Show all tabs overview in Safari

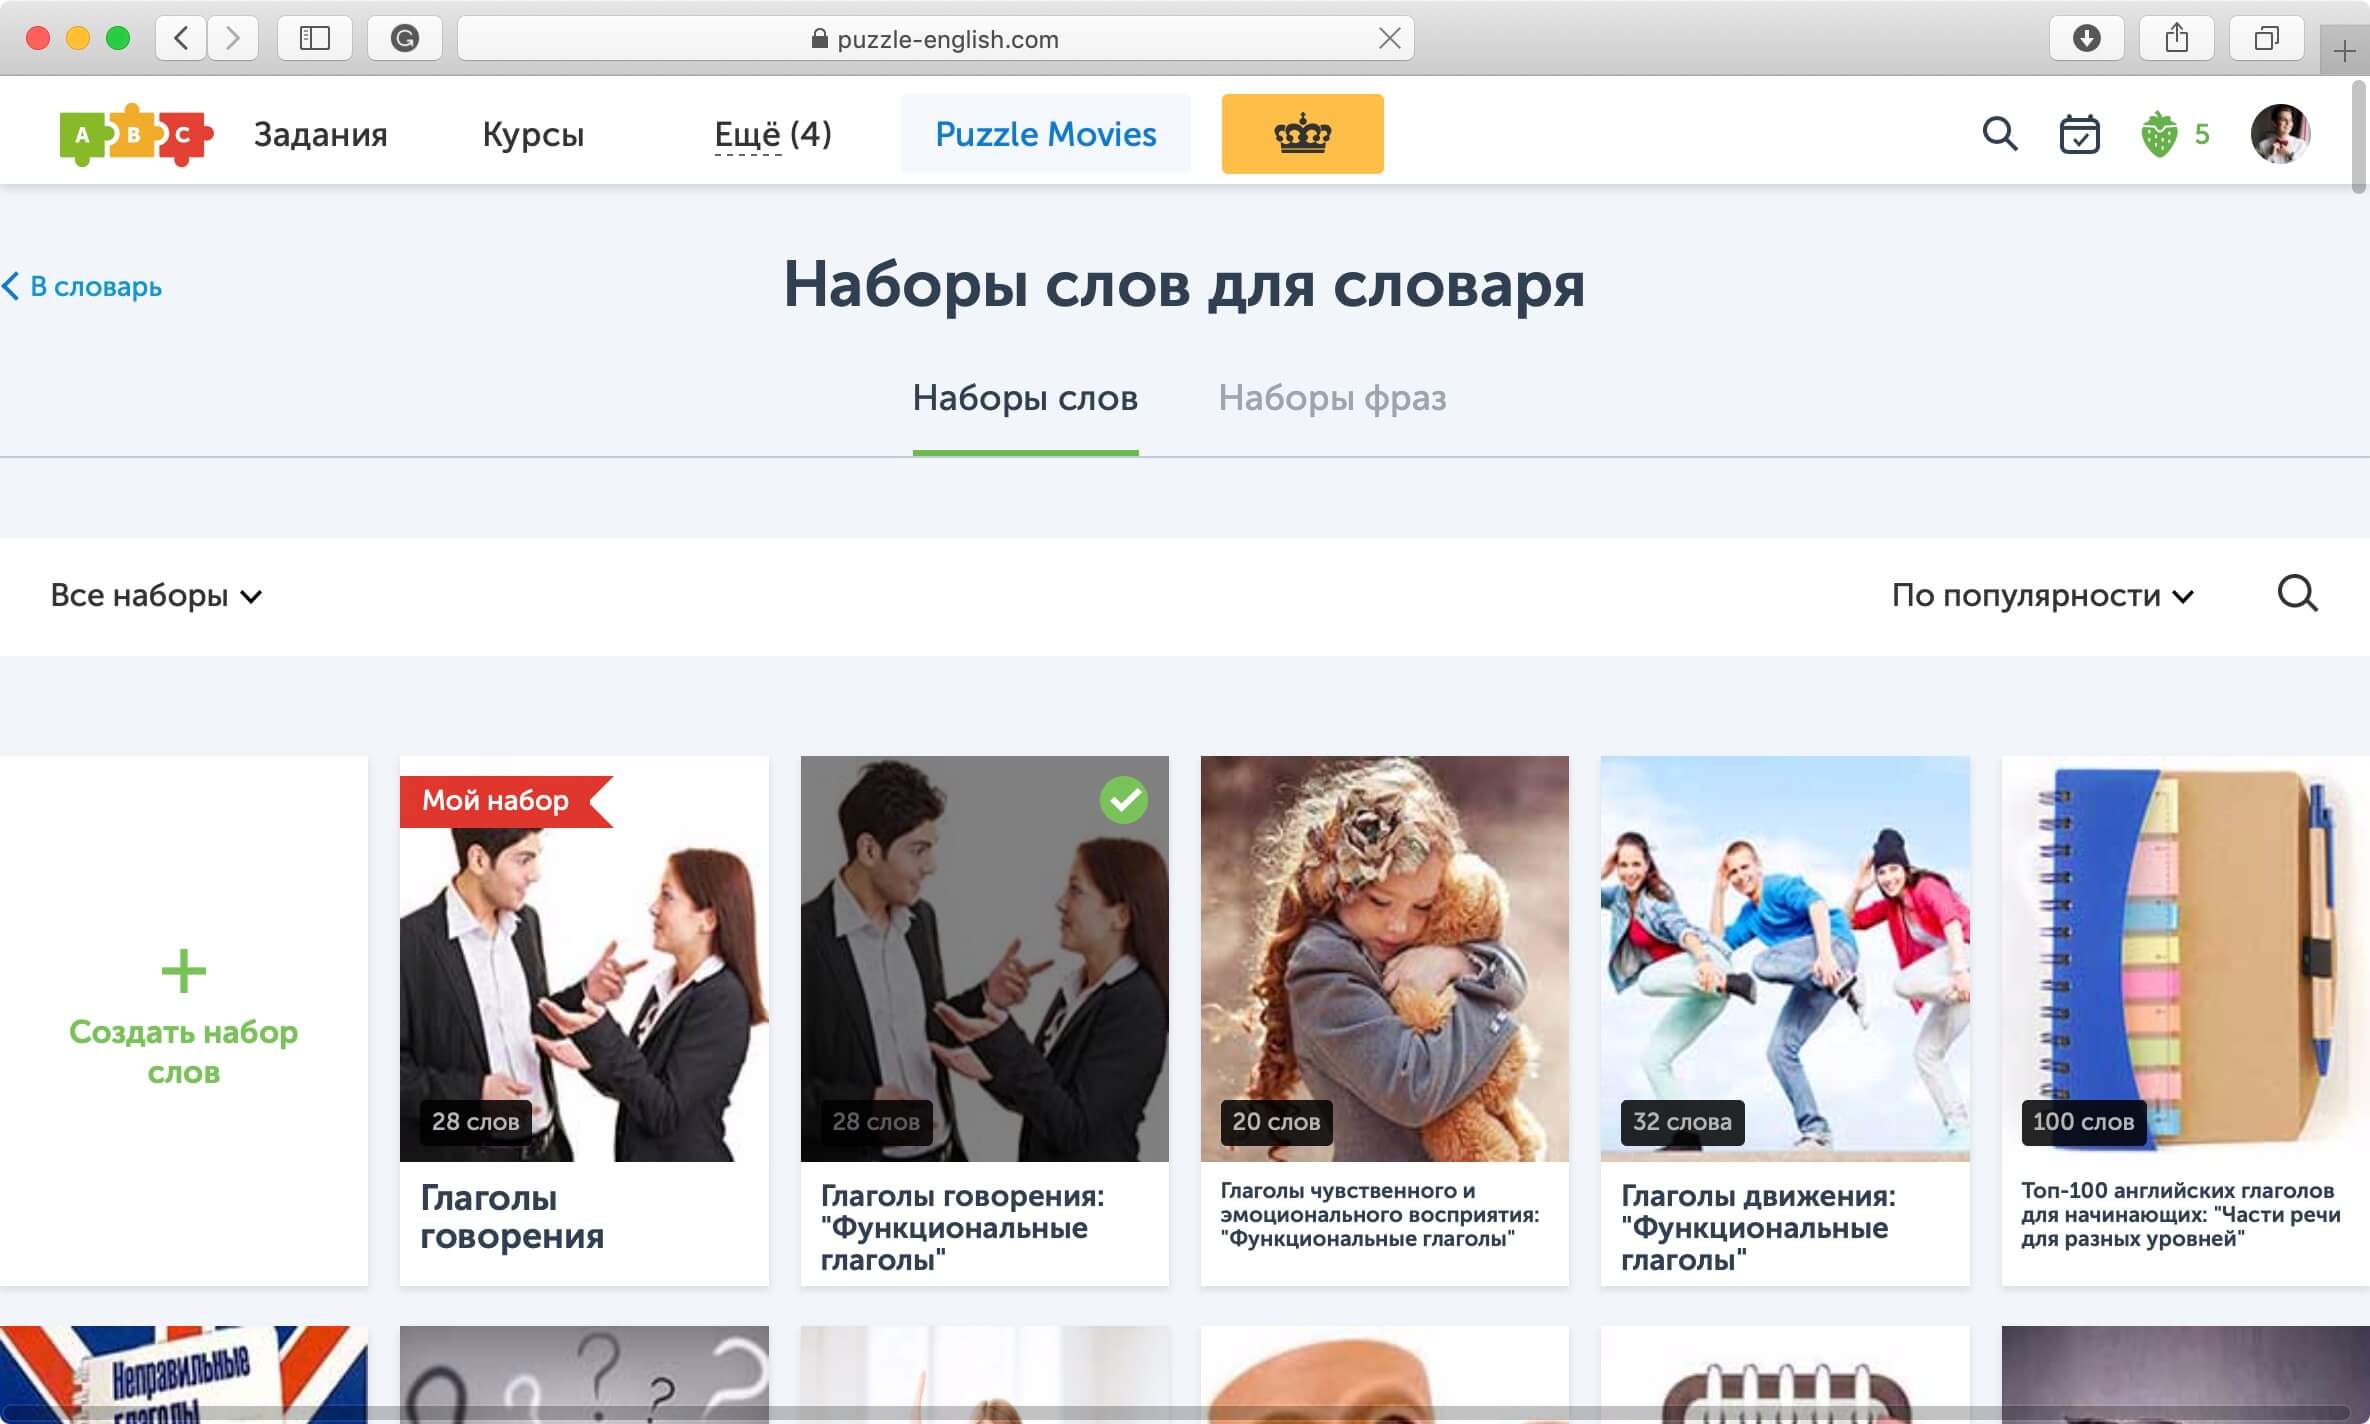[x=2266, y=39]
